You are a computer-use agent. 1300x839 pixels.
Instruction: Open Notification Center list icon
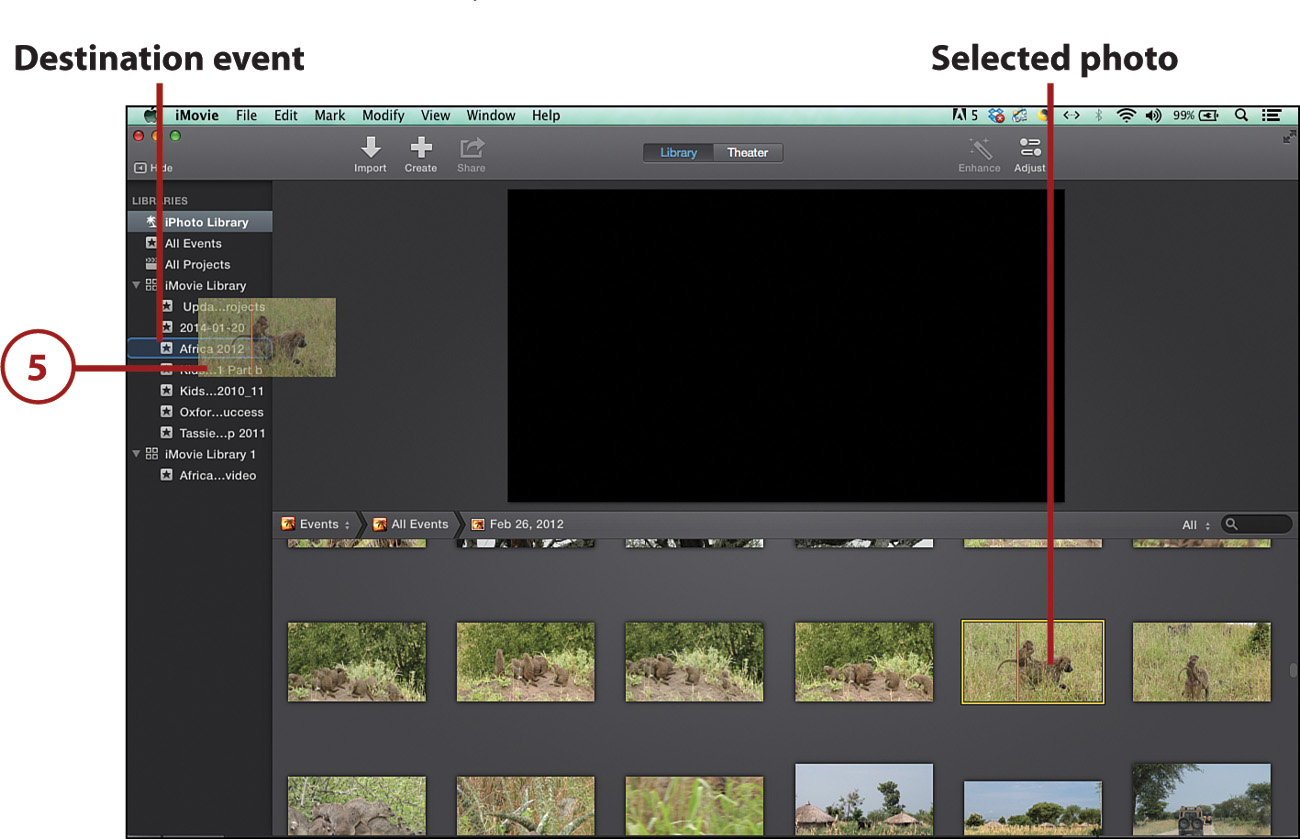pos(1272,115)
